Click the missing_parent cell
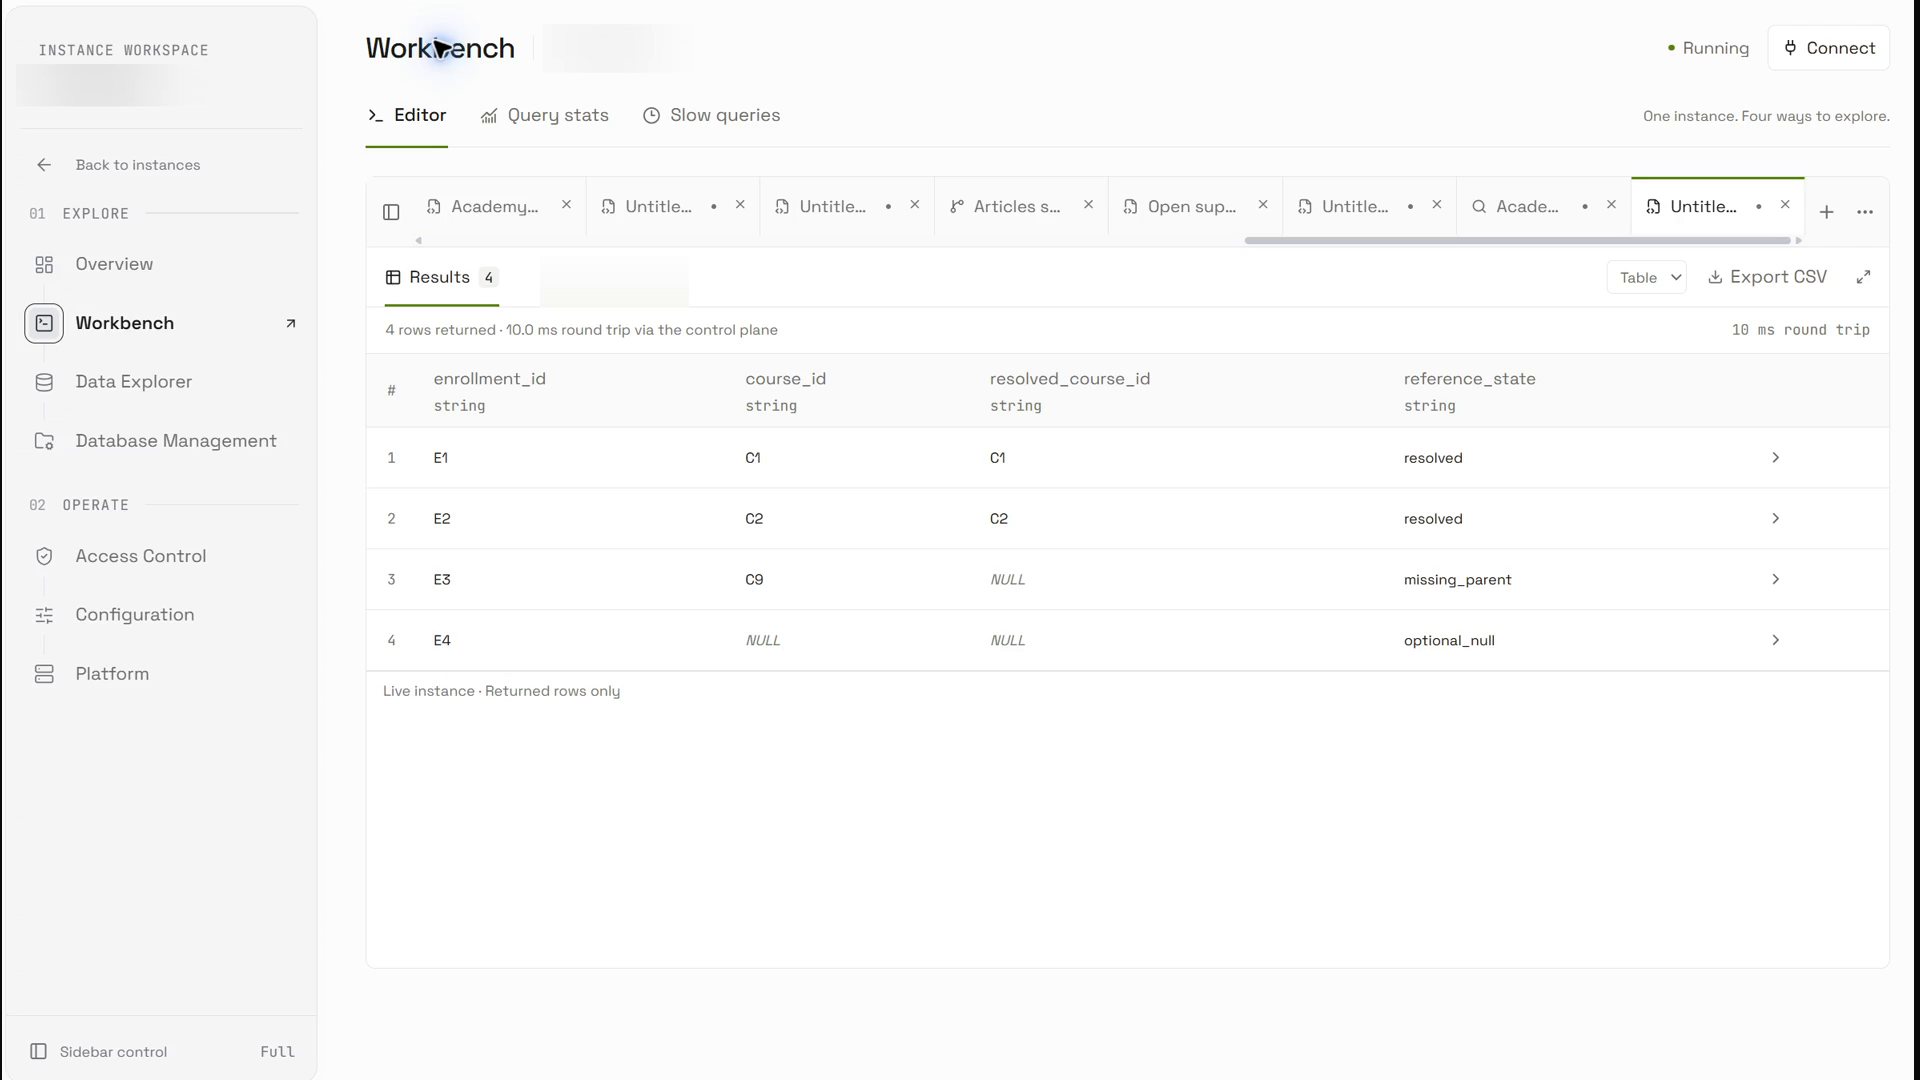Screen dimensions: 1920x1080 1457,580
